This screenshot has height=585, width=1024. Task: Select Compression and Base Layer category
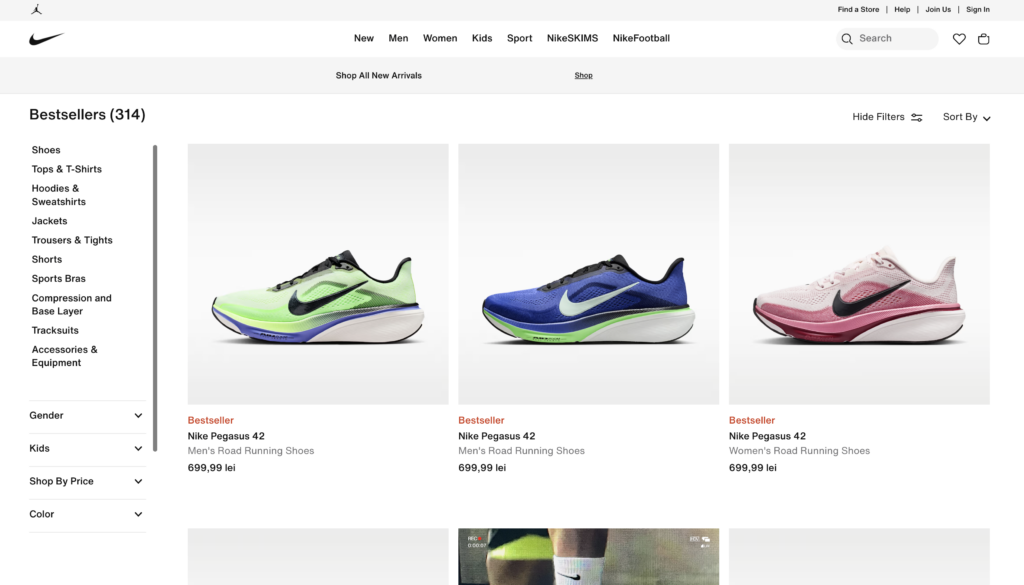coord(72,304)
